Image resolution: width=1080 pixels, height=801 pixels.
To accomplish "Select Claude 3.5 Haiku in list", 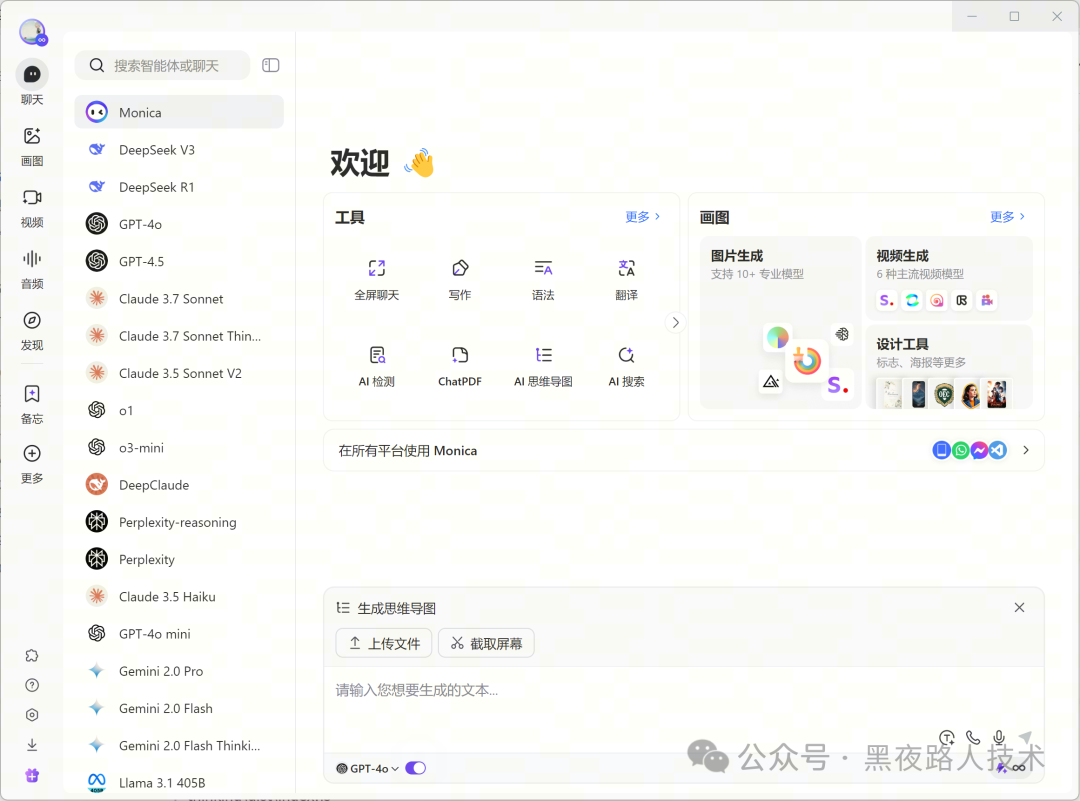I will pyautogui.click(x=179, y=596).
